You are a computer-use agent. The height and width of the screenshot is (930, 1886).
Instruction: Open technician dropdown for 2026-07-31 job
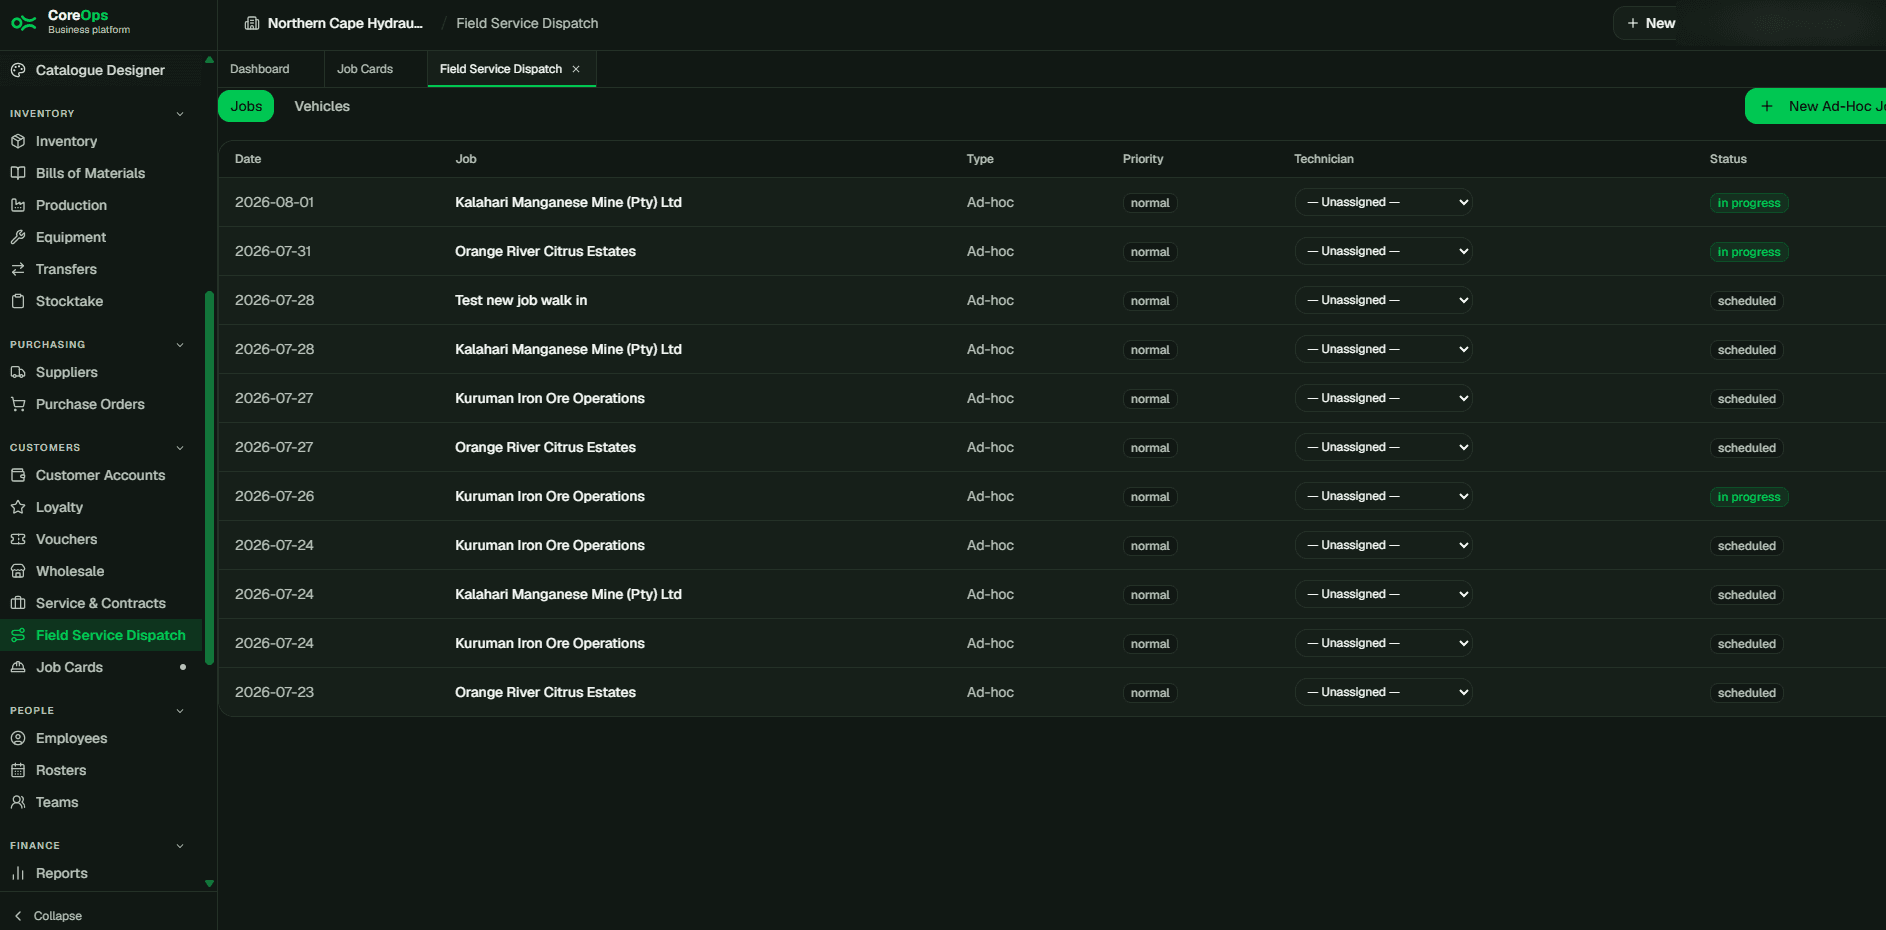click(x=1384, y=251)
